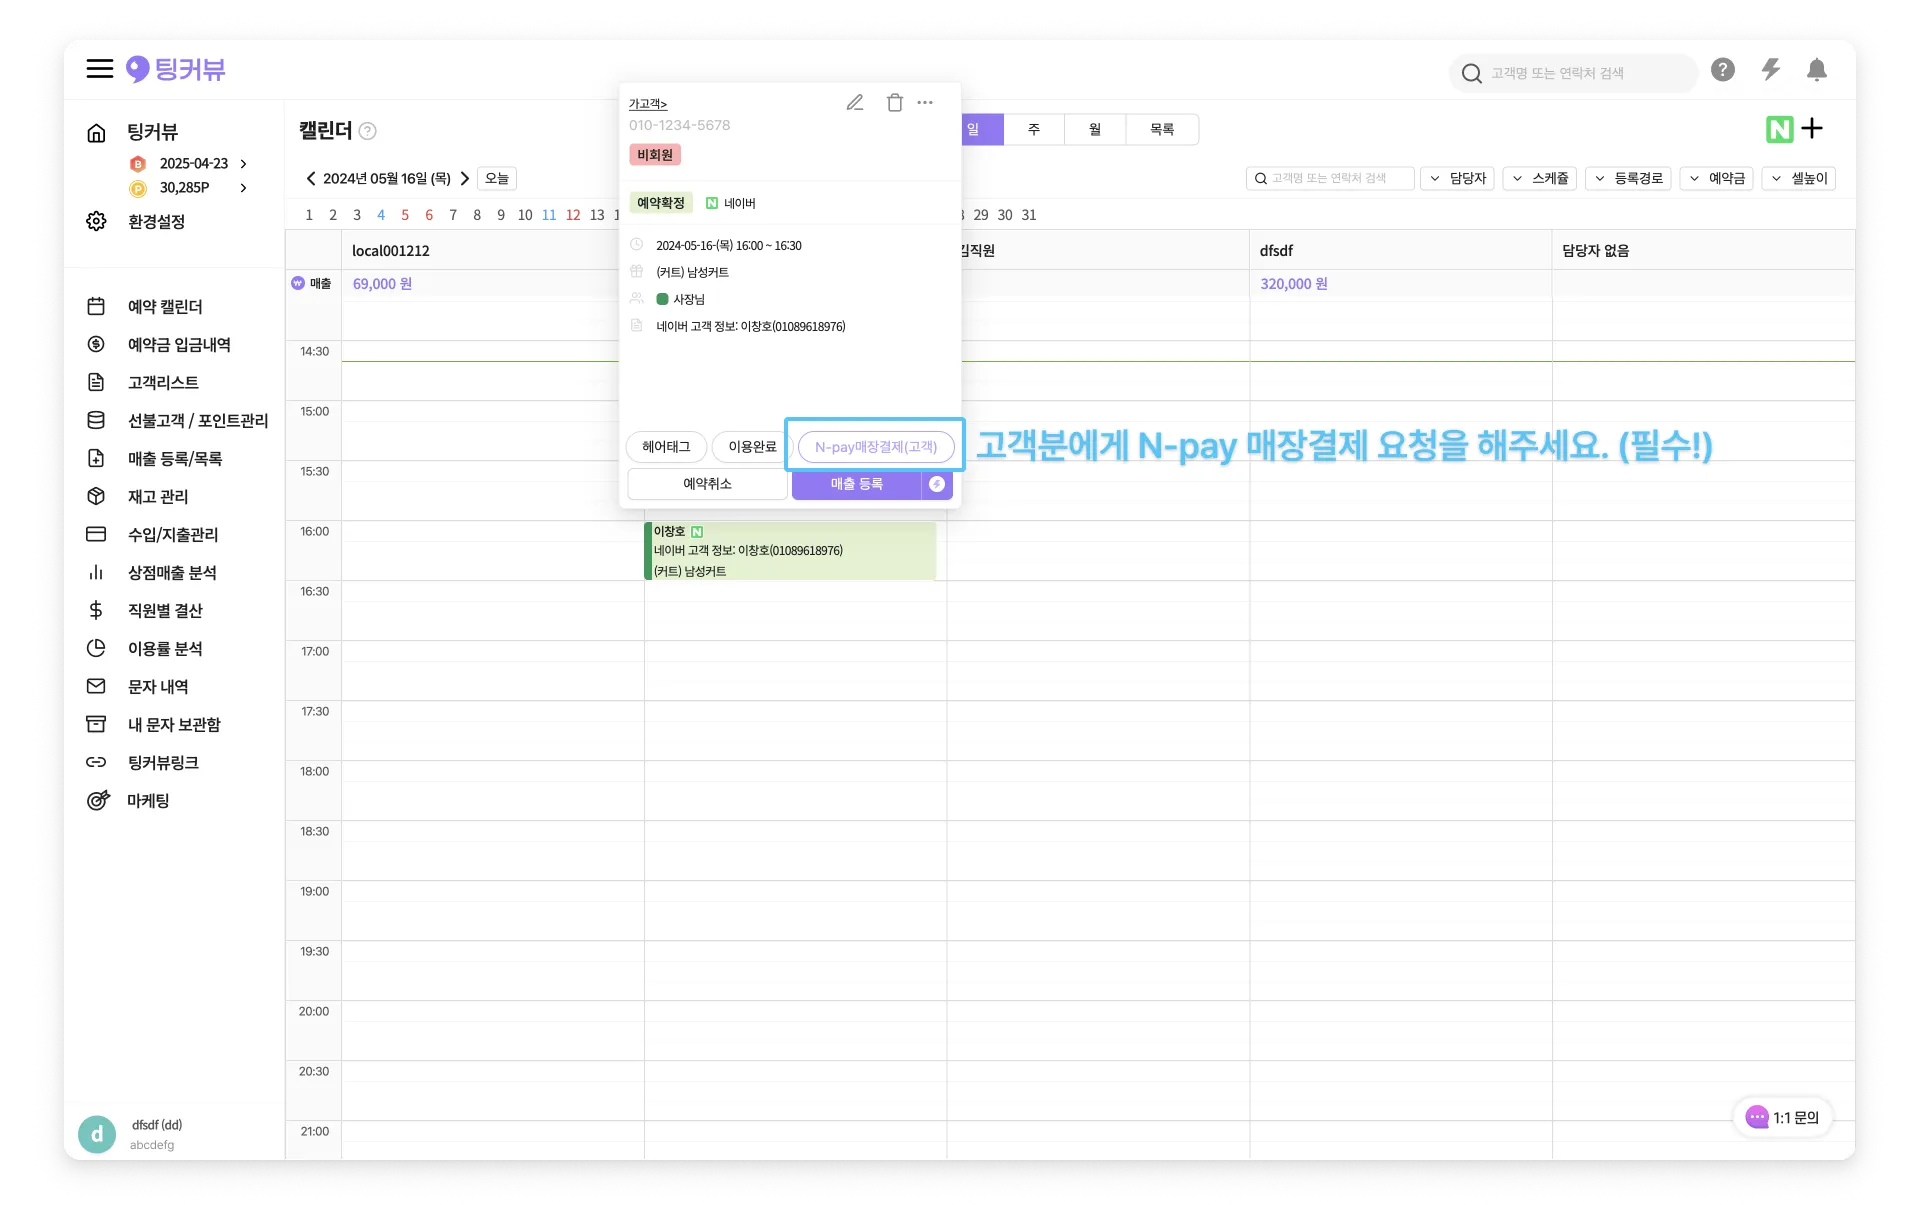This screenshot has width=1920, height=1205.
Task: Switch to the 주 week view tab
Action: (x=1034, y=130)
